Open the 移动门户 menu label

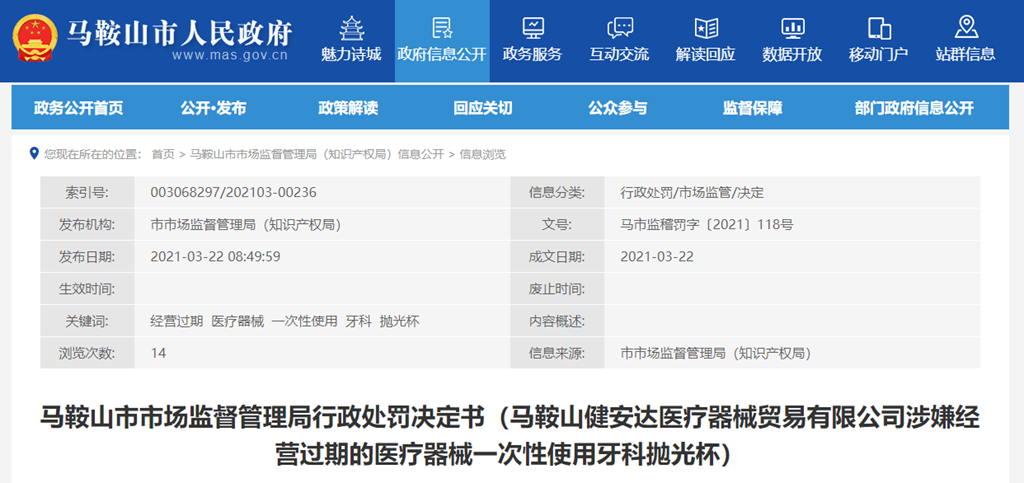point(878,54)
